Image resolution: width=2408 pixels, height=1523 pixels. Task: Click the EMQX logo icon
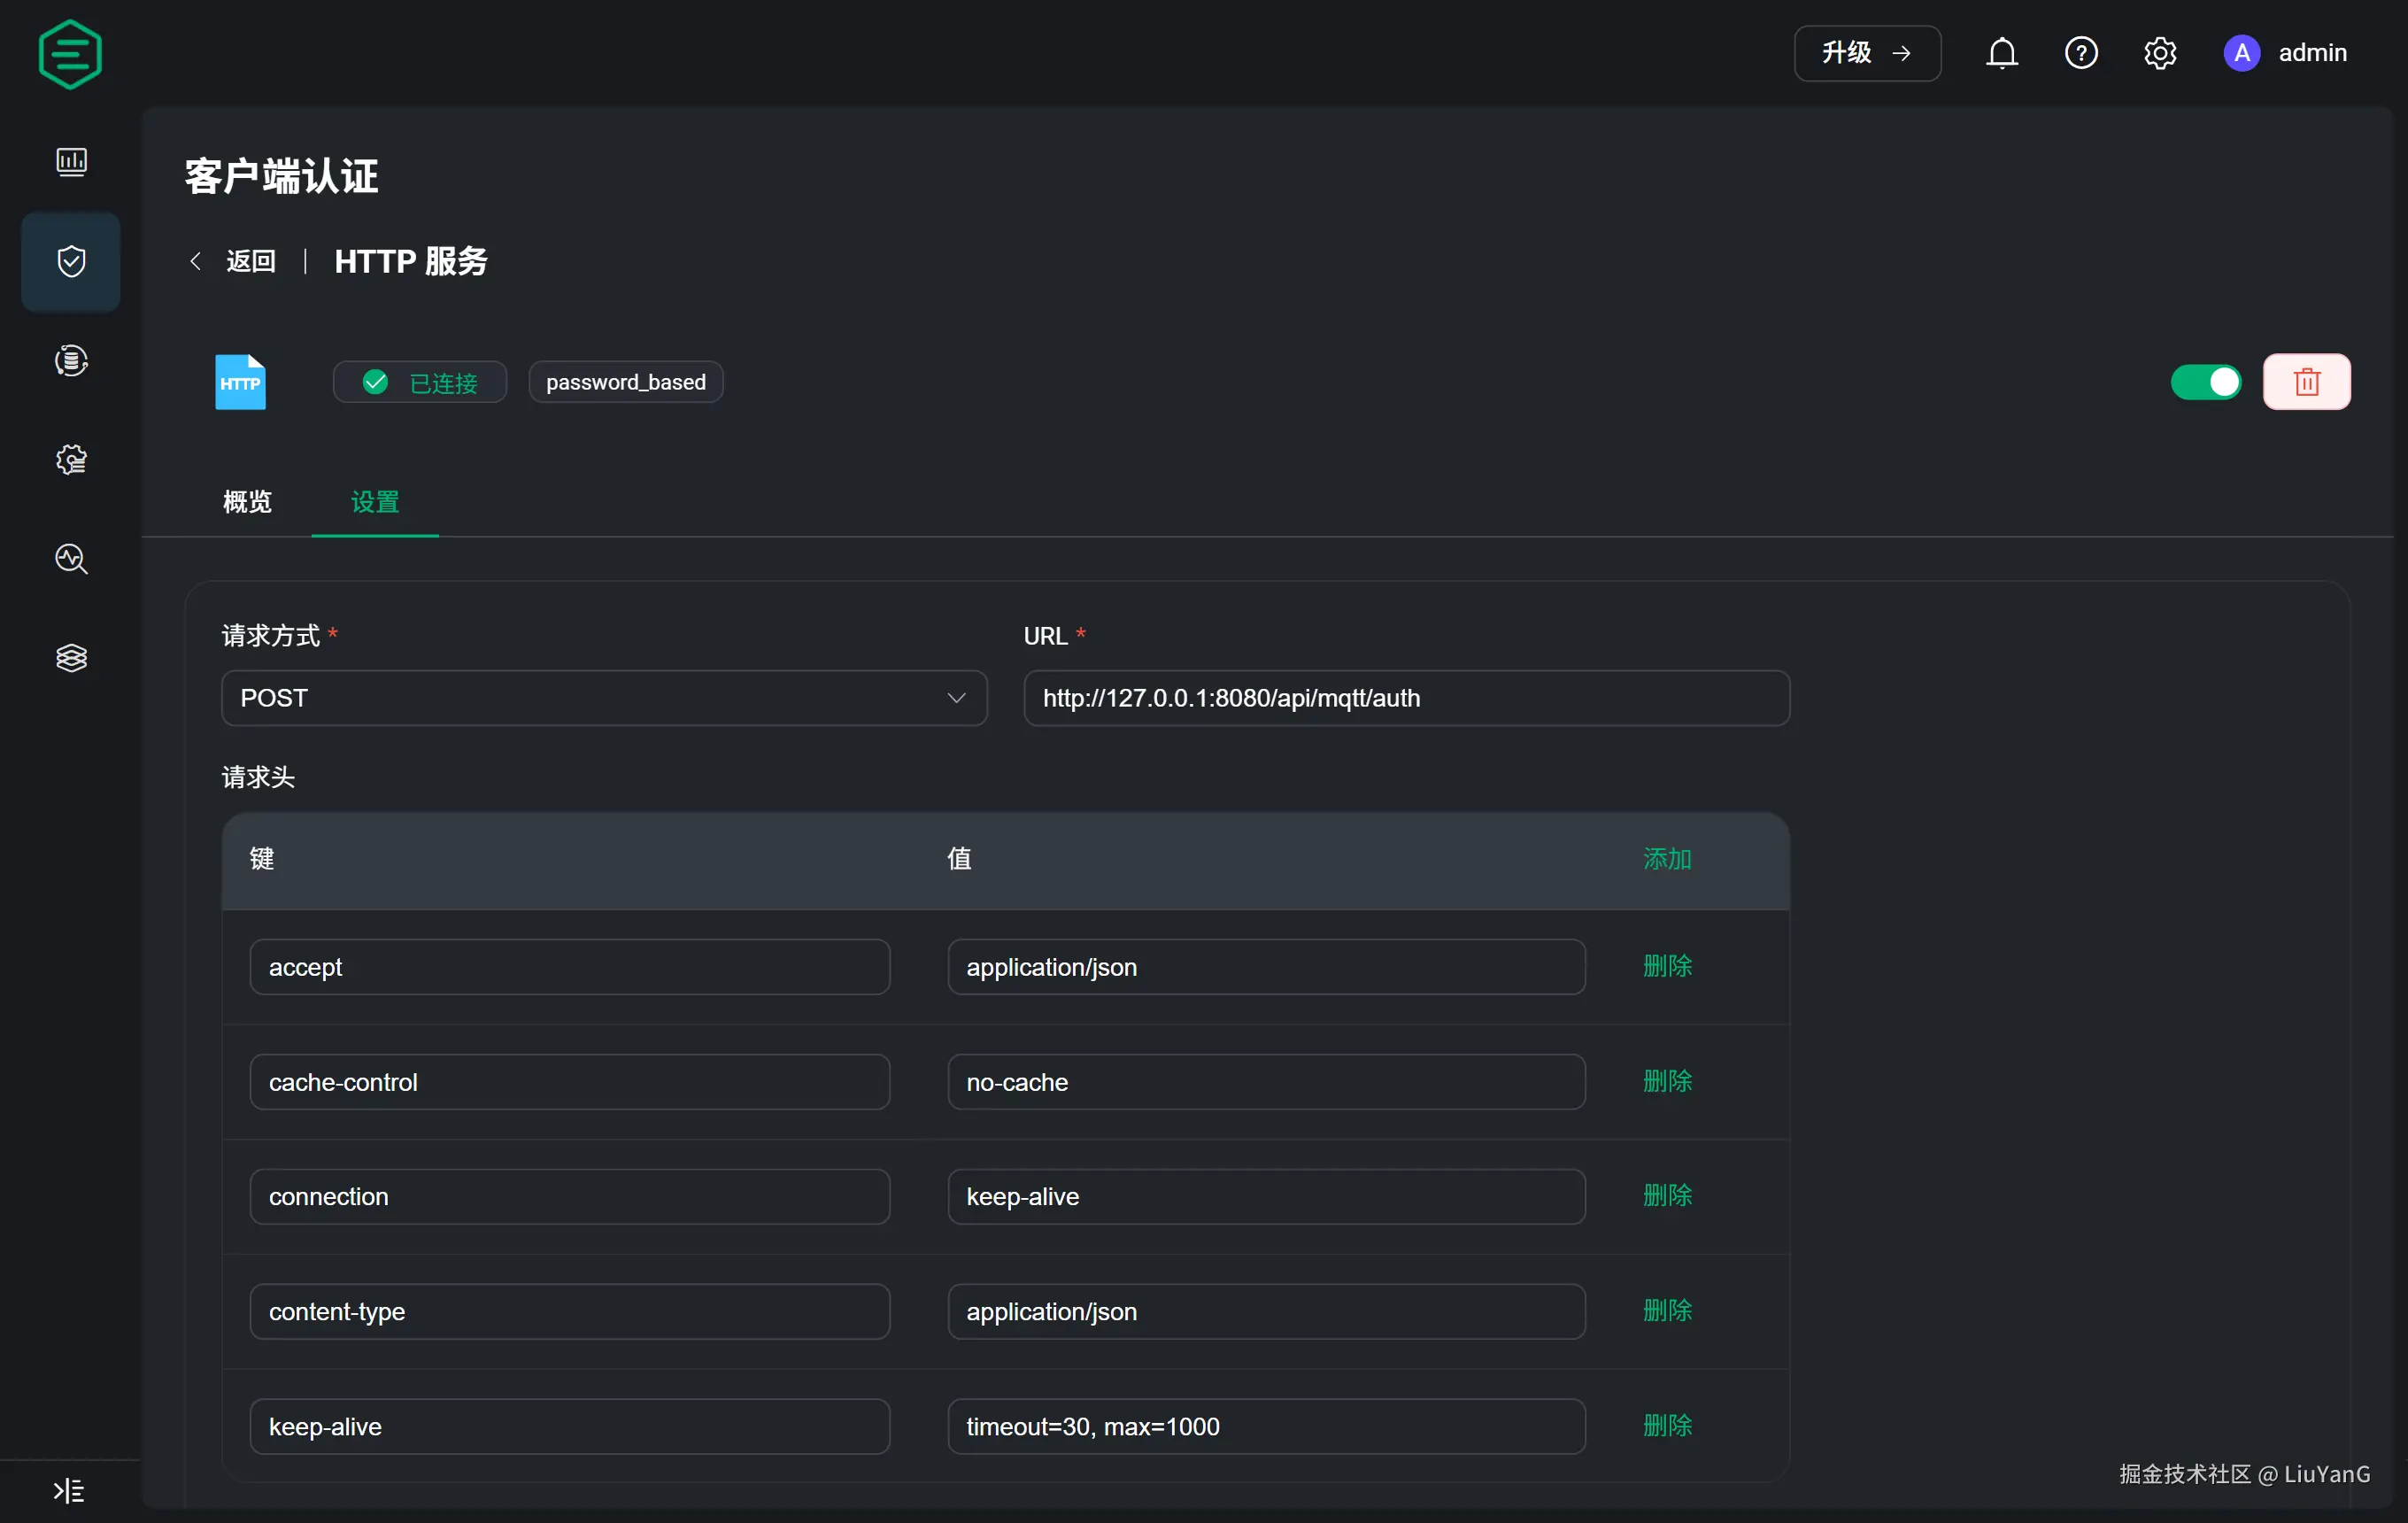(x=70, y=54)
